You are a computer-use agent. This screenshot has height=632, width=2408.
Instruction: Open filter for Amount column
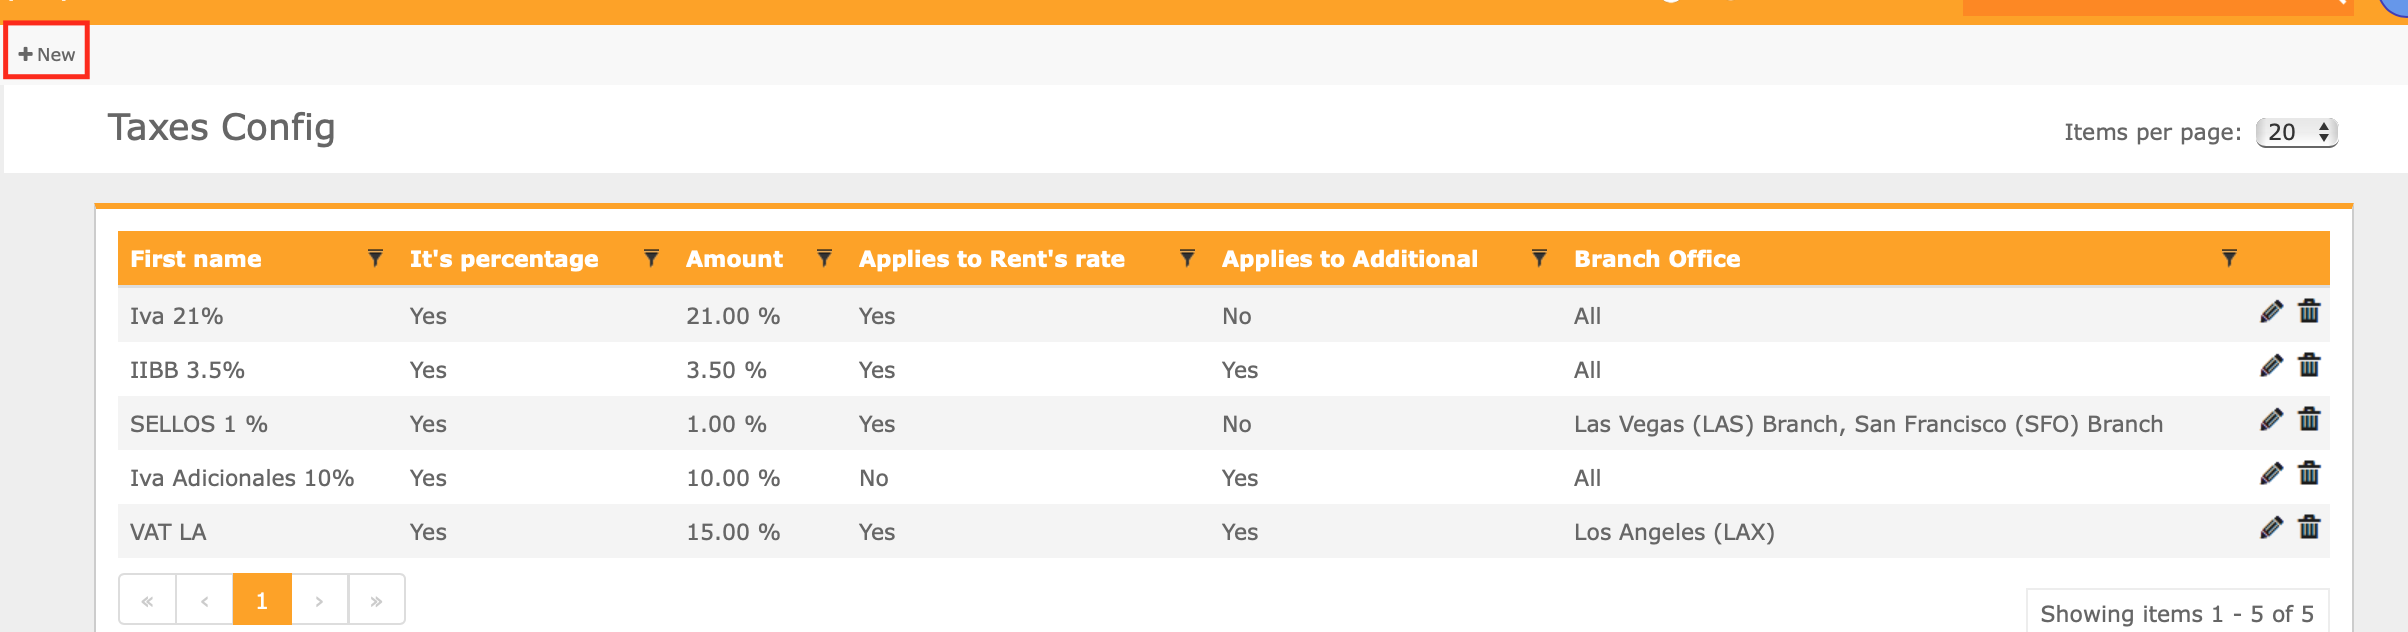tap(824, 258)
